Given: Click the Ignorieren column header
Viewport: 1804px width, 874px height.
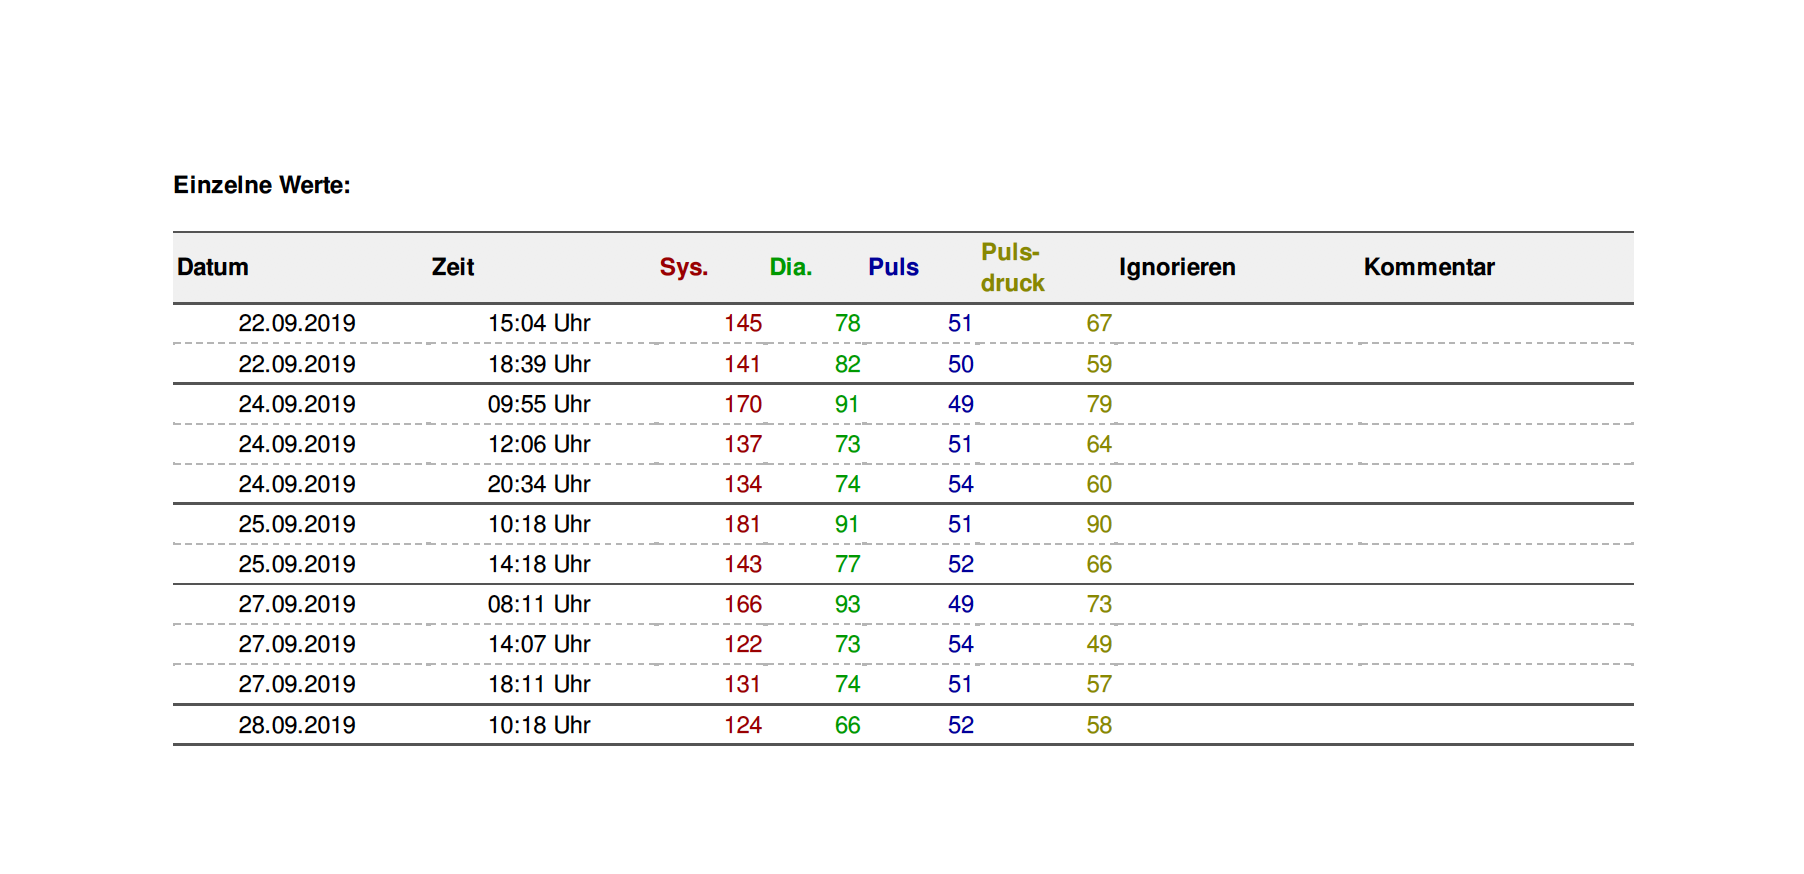Looking at the screenshot, I should click(x=1177, y=267).
